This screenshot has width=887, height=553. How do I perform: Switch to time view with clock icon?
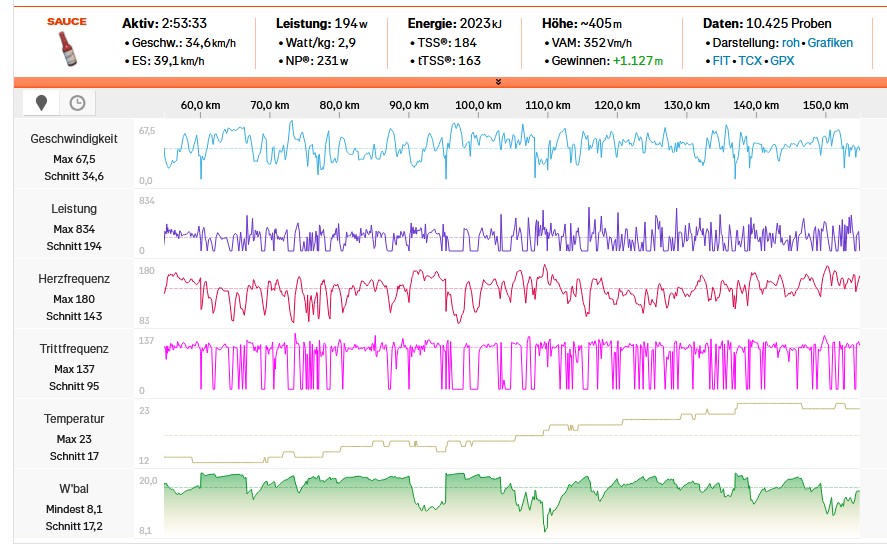[77, 103]
